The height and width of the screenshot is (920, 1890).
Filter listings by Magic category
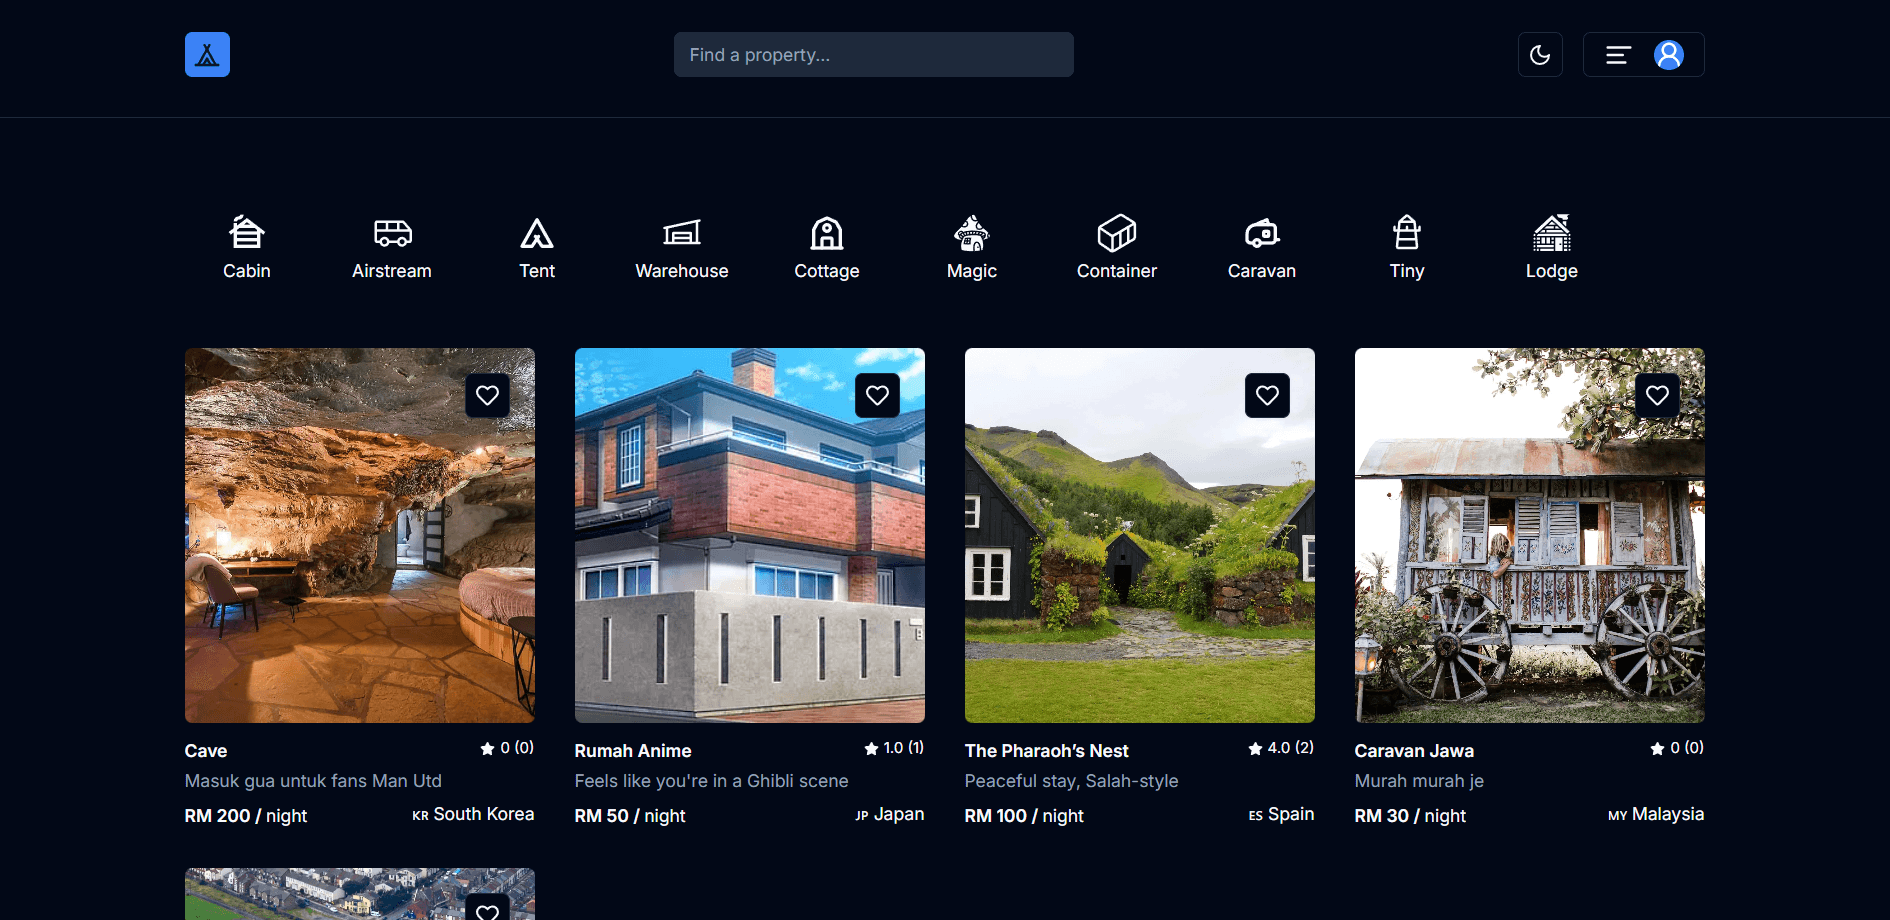972,247
